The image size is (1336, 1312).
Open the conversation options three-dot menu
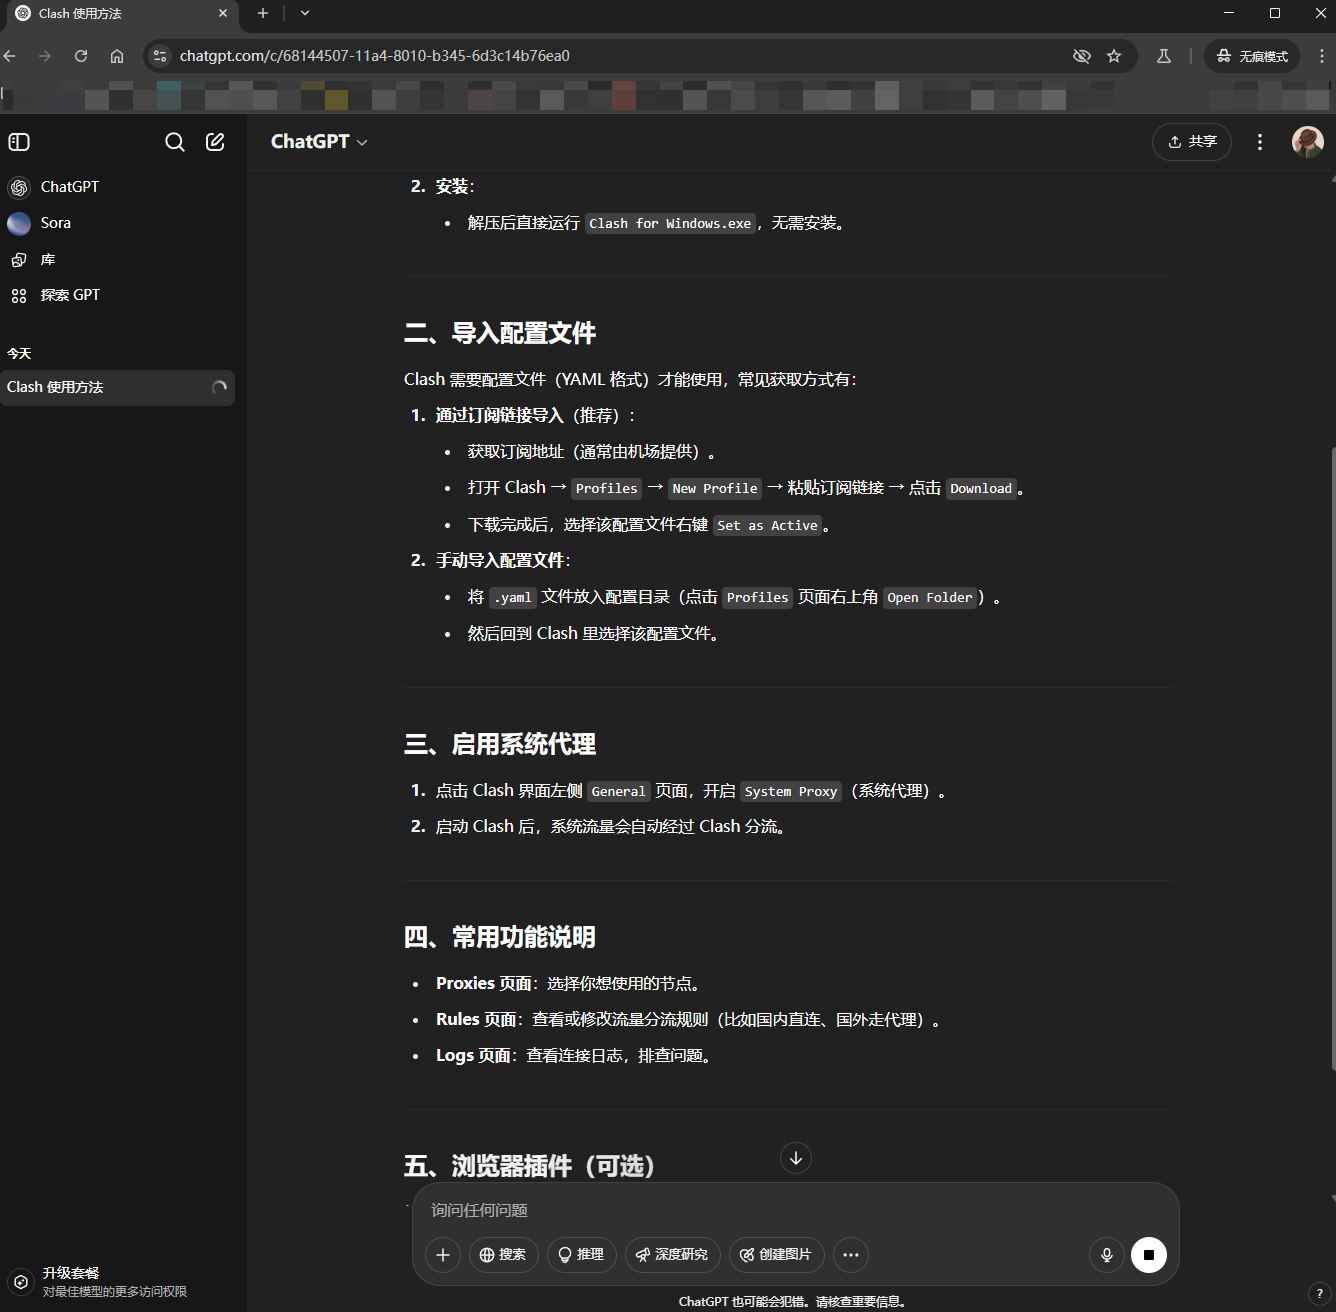1260,142
